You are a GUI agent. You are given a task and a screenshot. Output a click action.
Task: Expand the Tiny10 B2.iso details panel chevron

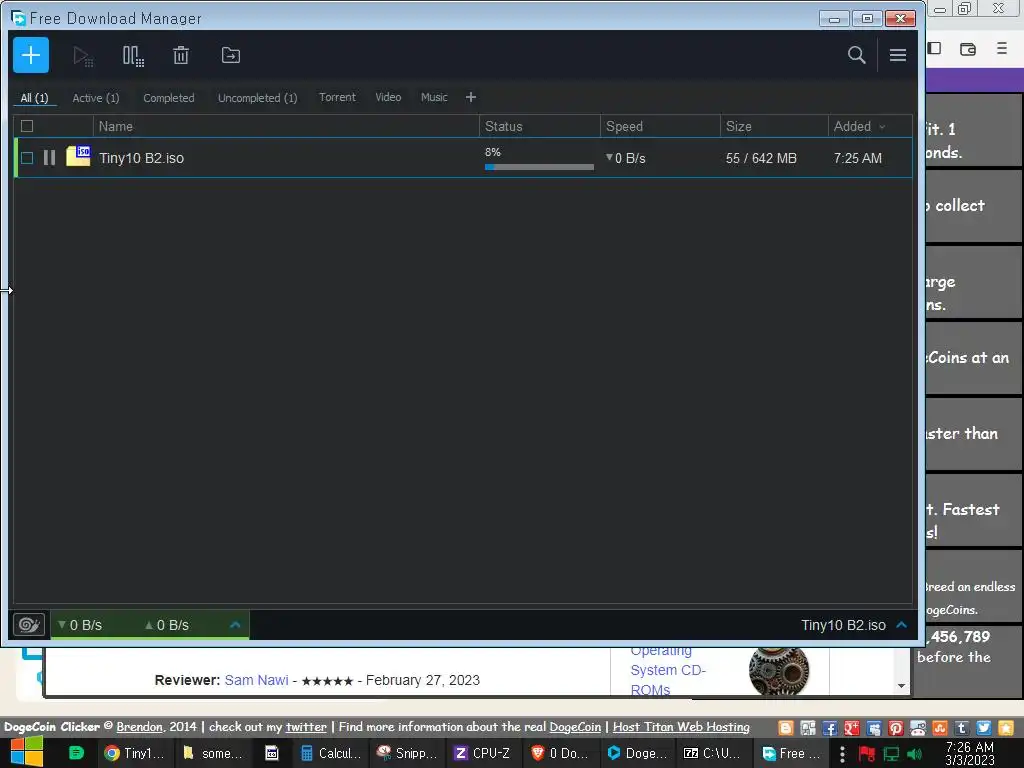(x=902, y=625)
